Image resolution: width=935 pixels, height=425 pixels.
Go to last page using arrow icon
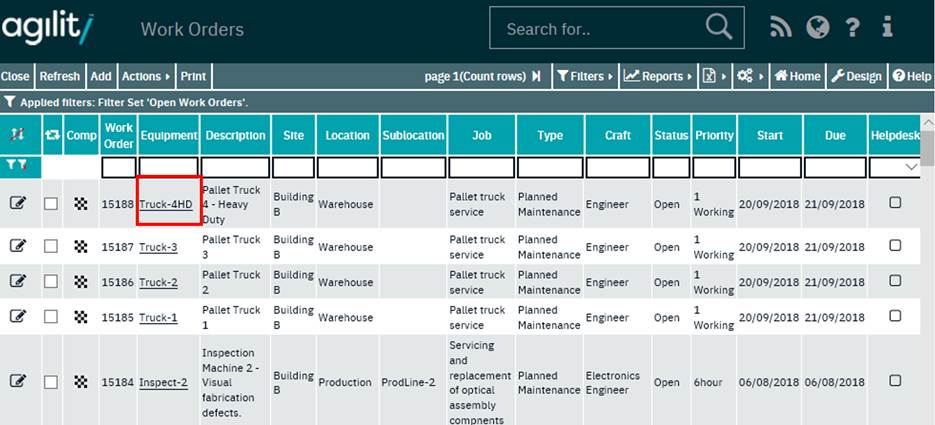(536, 76)
